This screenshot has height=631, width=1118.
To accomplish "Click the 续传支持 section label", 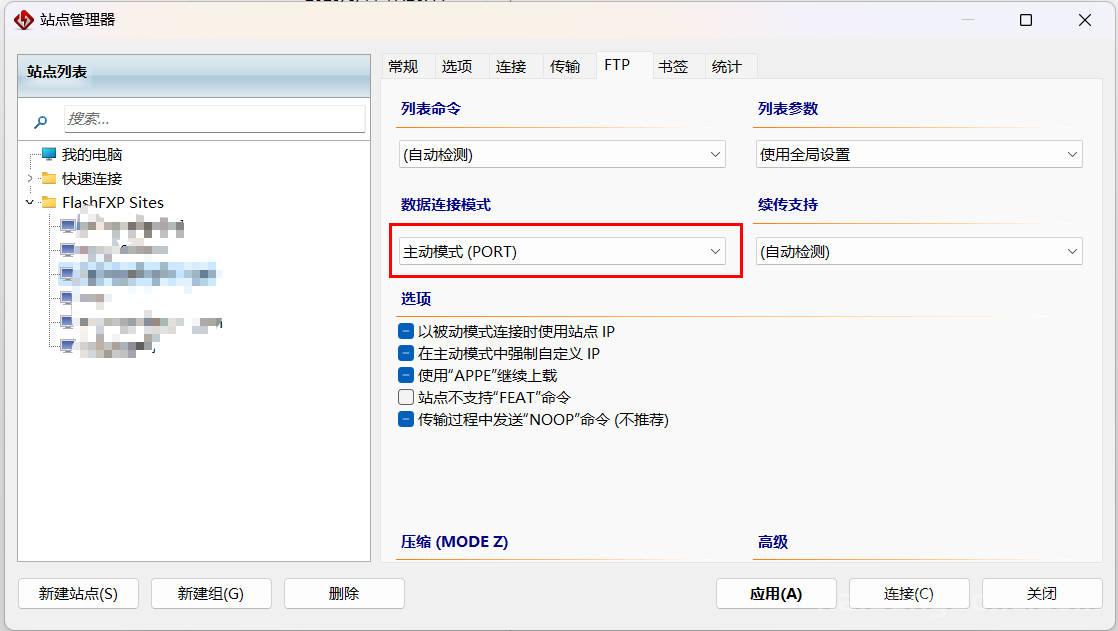I will coord(788,205).
